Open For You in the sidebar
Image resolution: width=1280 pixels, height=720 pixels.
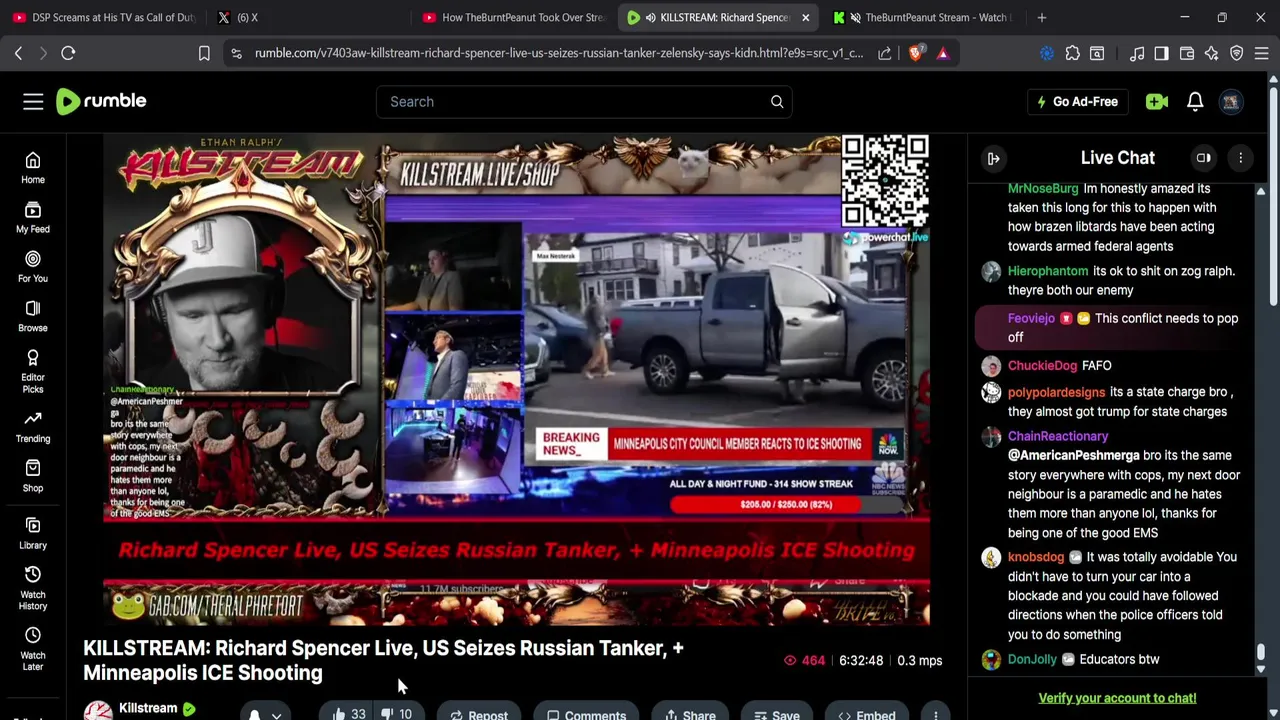pyautogui.click(x=33, y=266)
